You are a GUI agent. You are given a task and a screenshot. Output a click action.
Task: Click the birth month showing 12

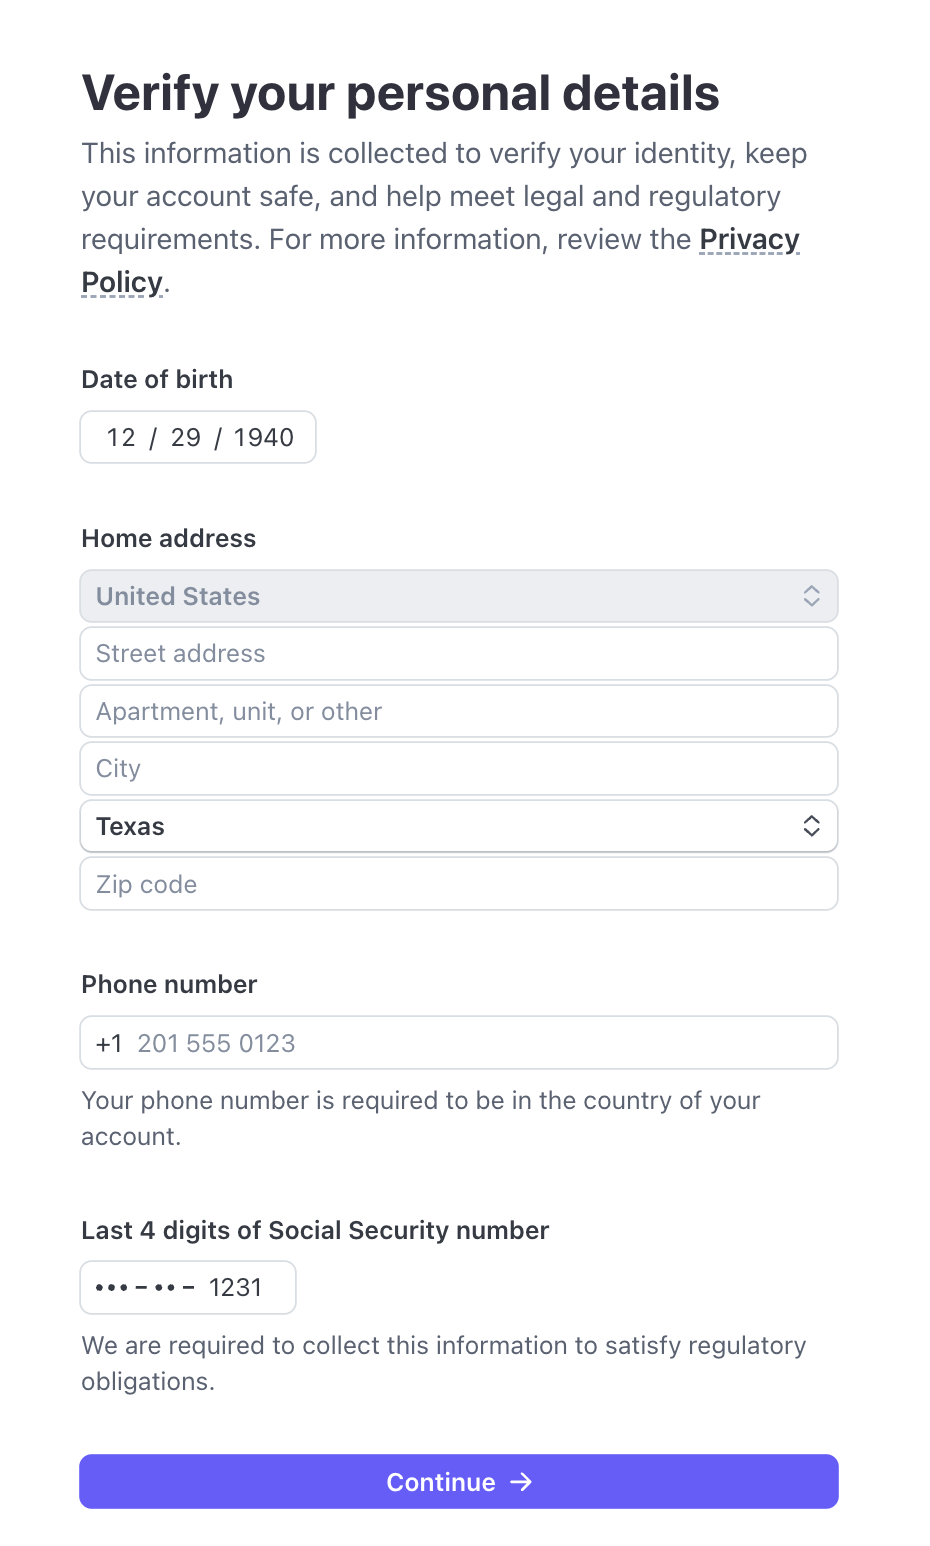[121, 437]
